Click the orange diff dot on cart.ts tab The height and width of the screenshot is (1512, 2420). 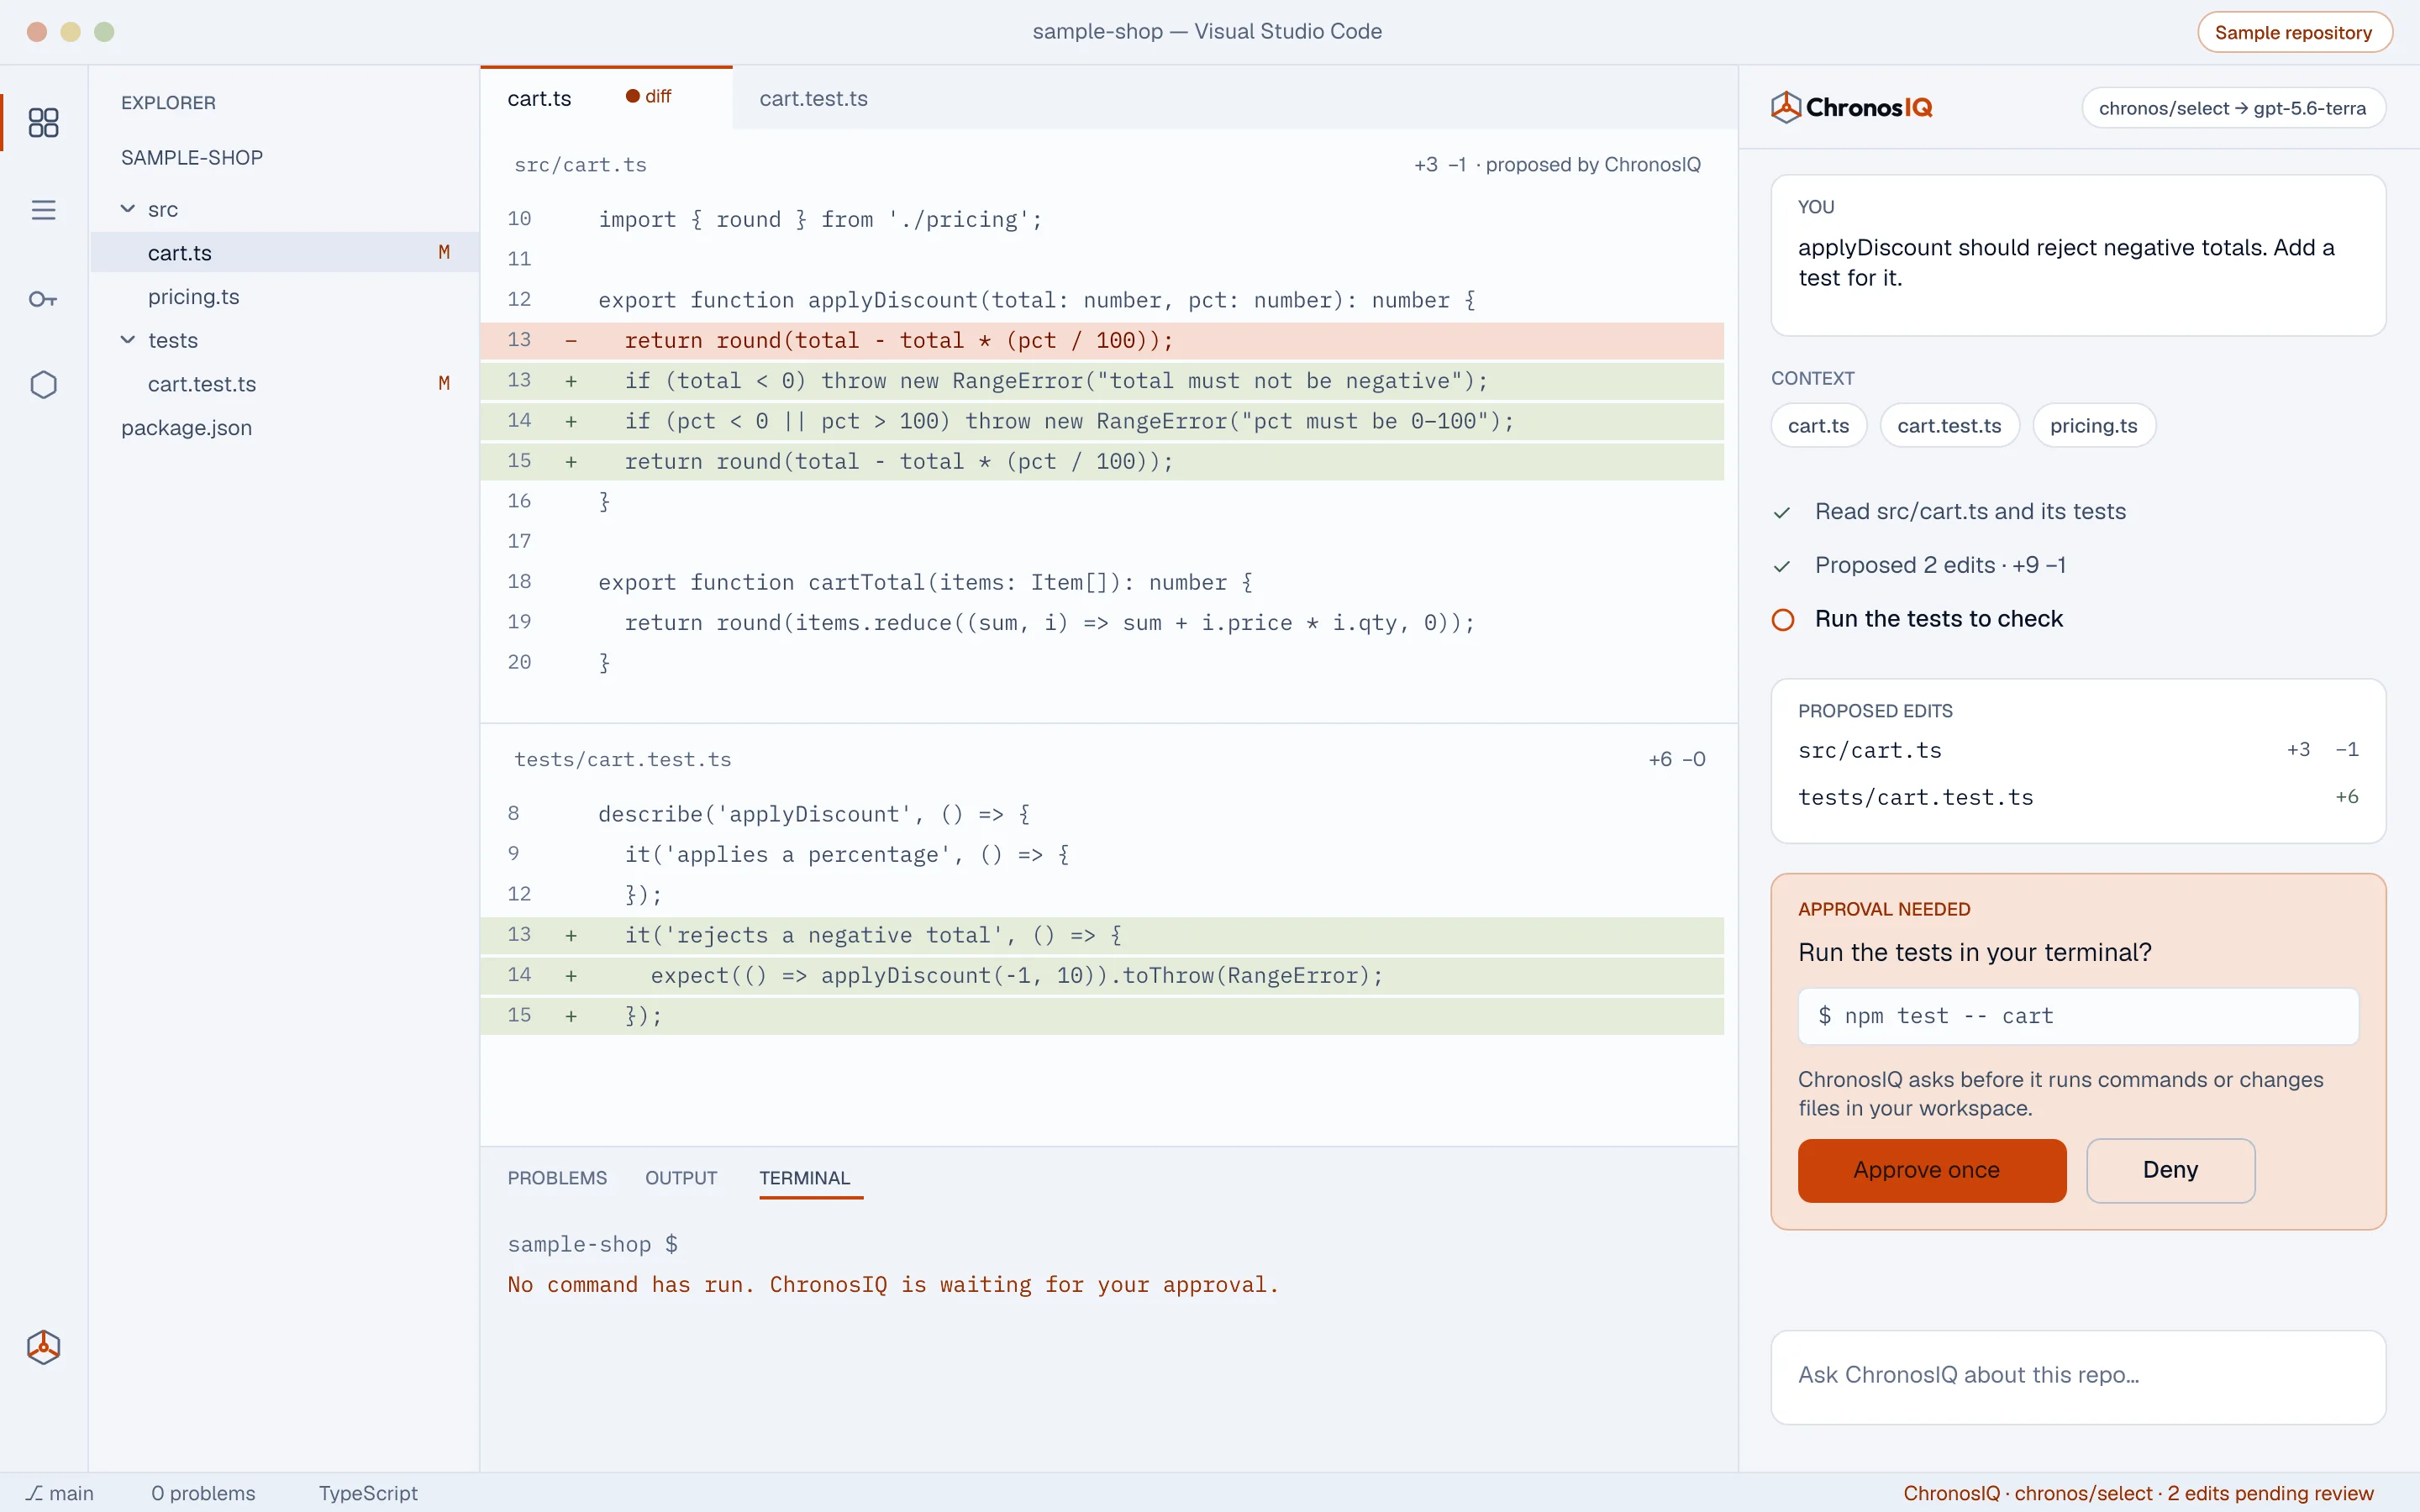632,96
